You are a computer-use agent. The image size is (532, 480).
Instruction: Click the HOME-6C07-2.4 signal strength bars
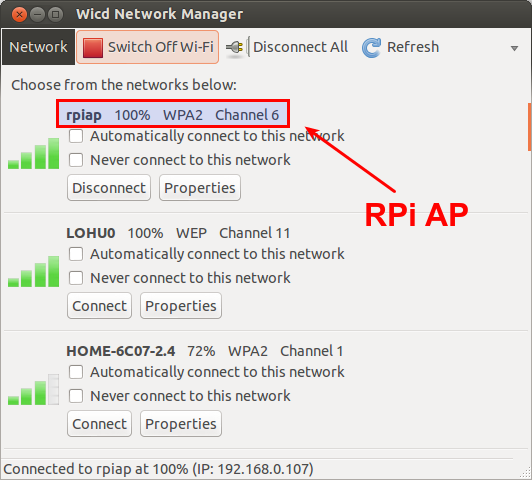coord(33,389)
